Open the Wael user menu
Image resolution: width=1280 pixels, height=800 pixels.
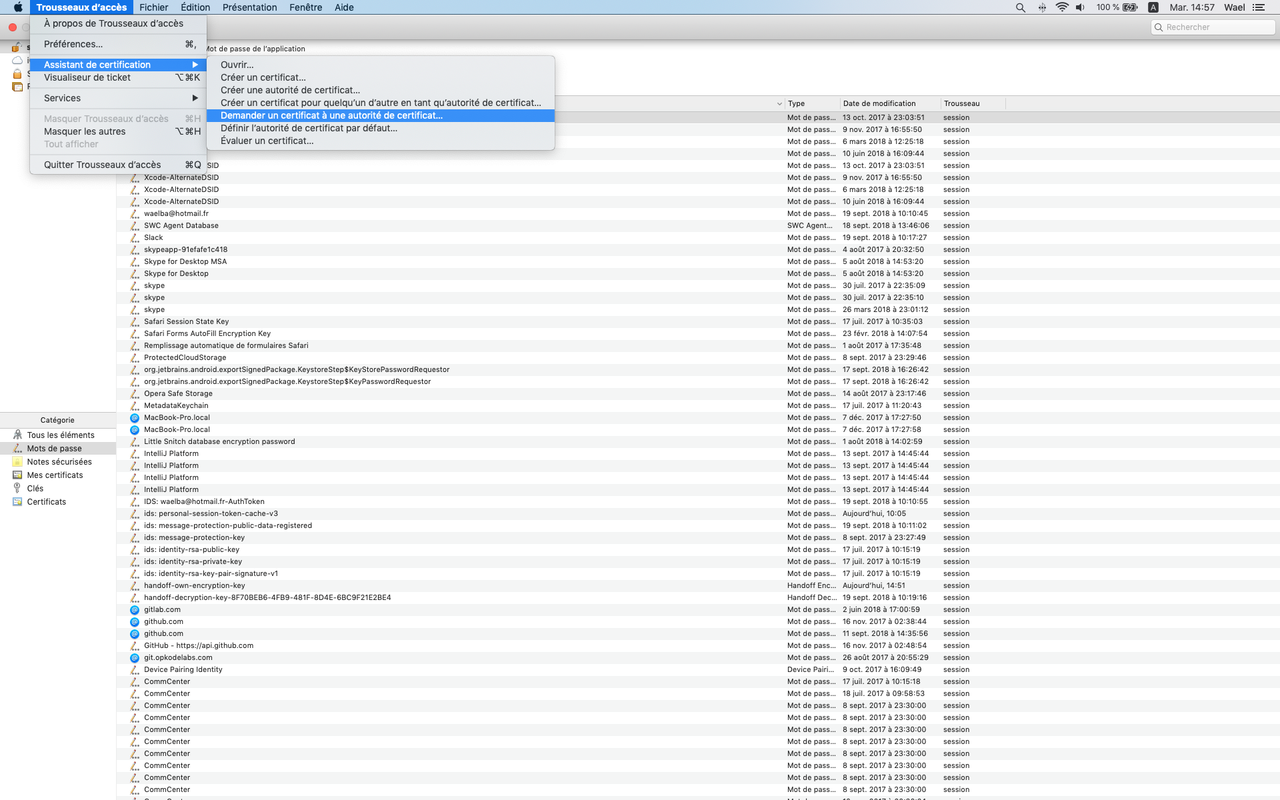point(1235,7)
